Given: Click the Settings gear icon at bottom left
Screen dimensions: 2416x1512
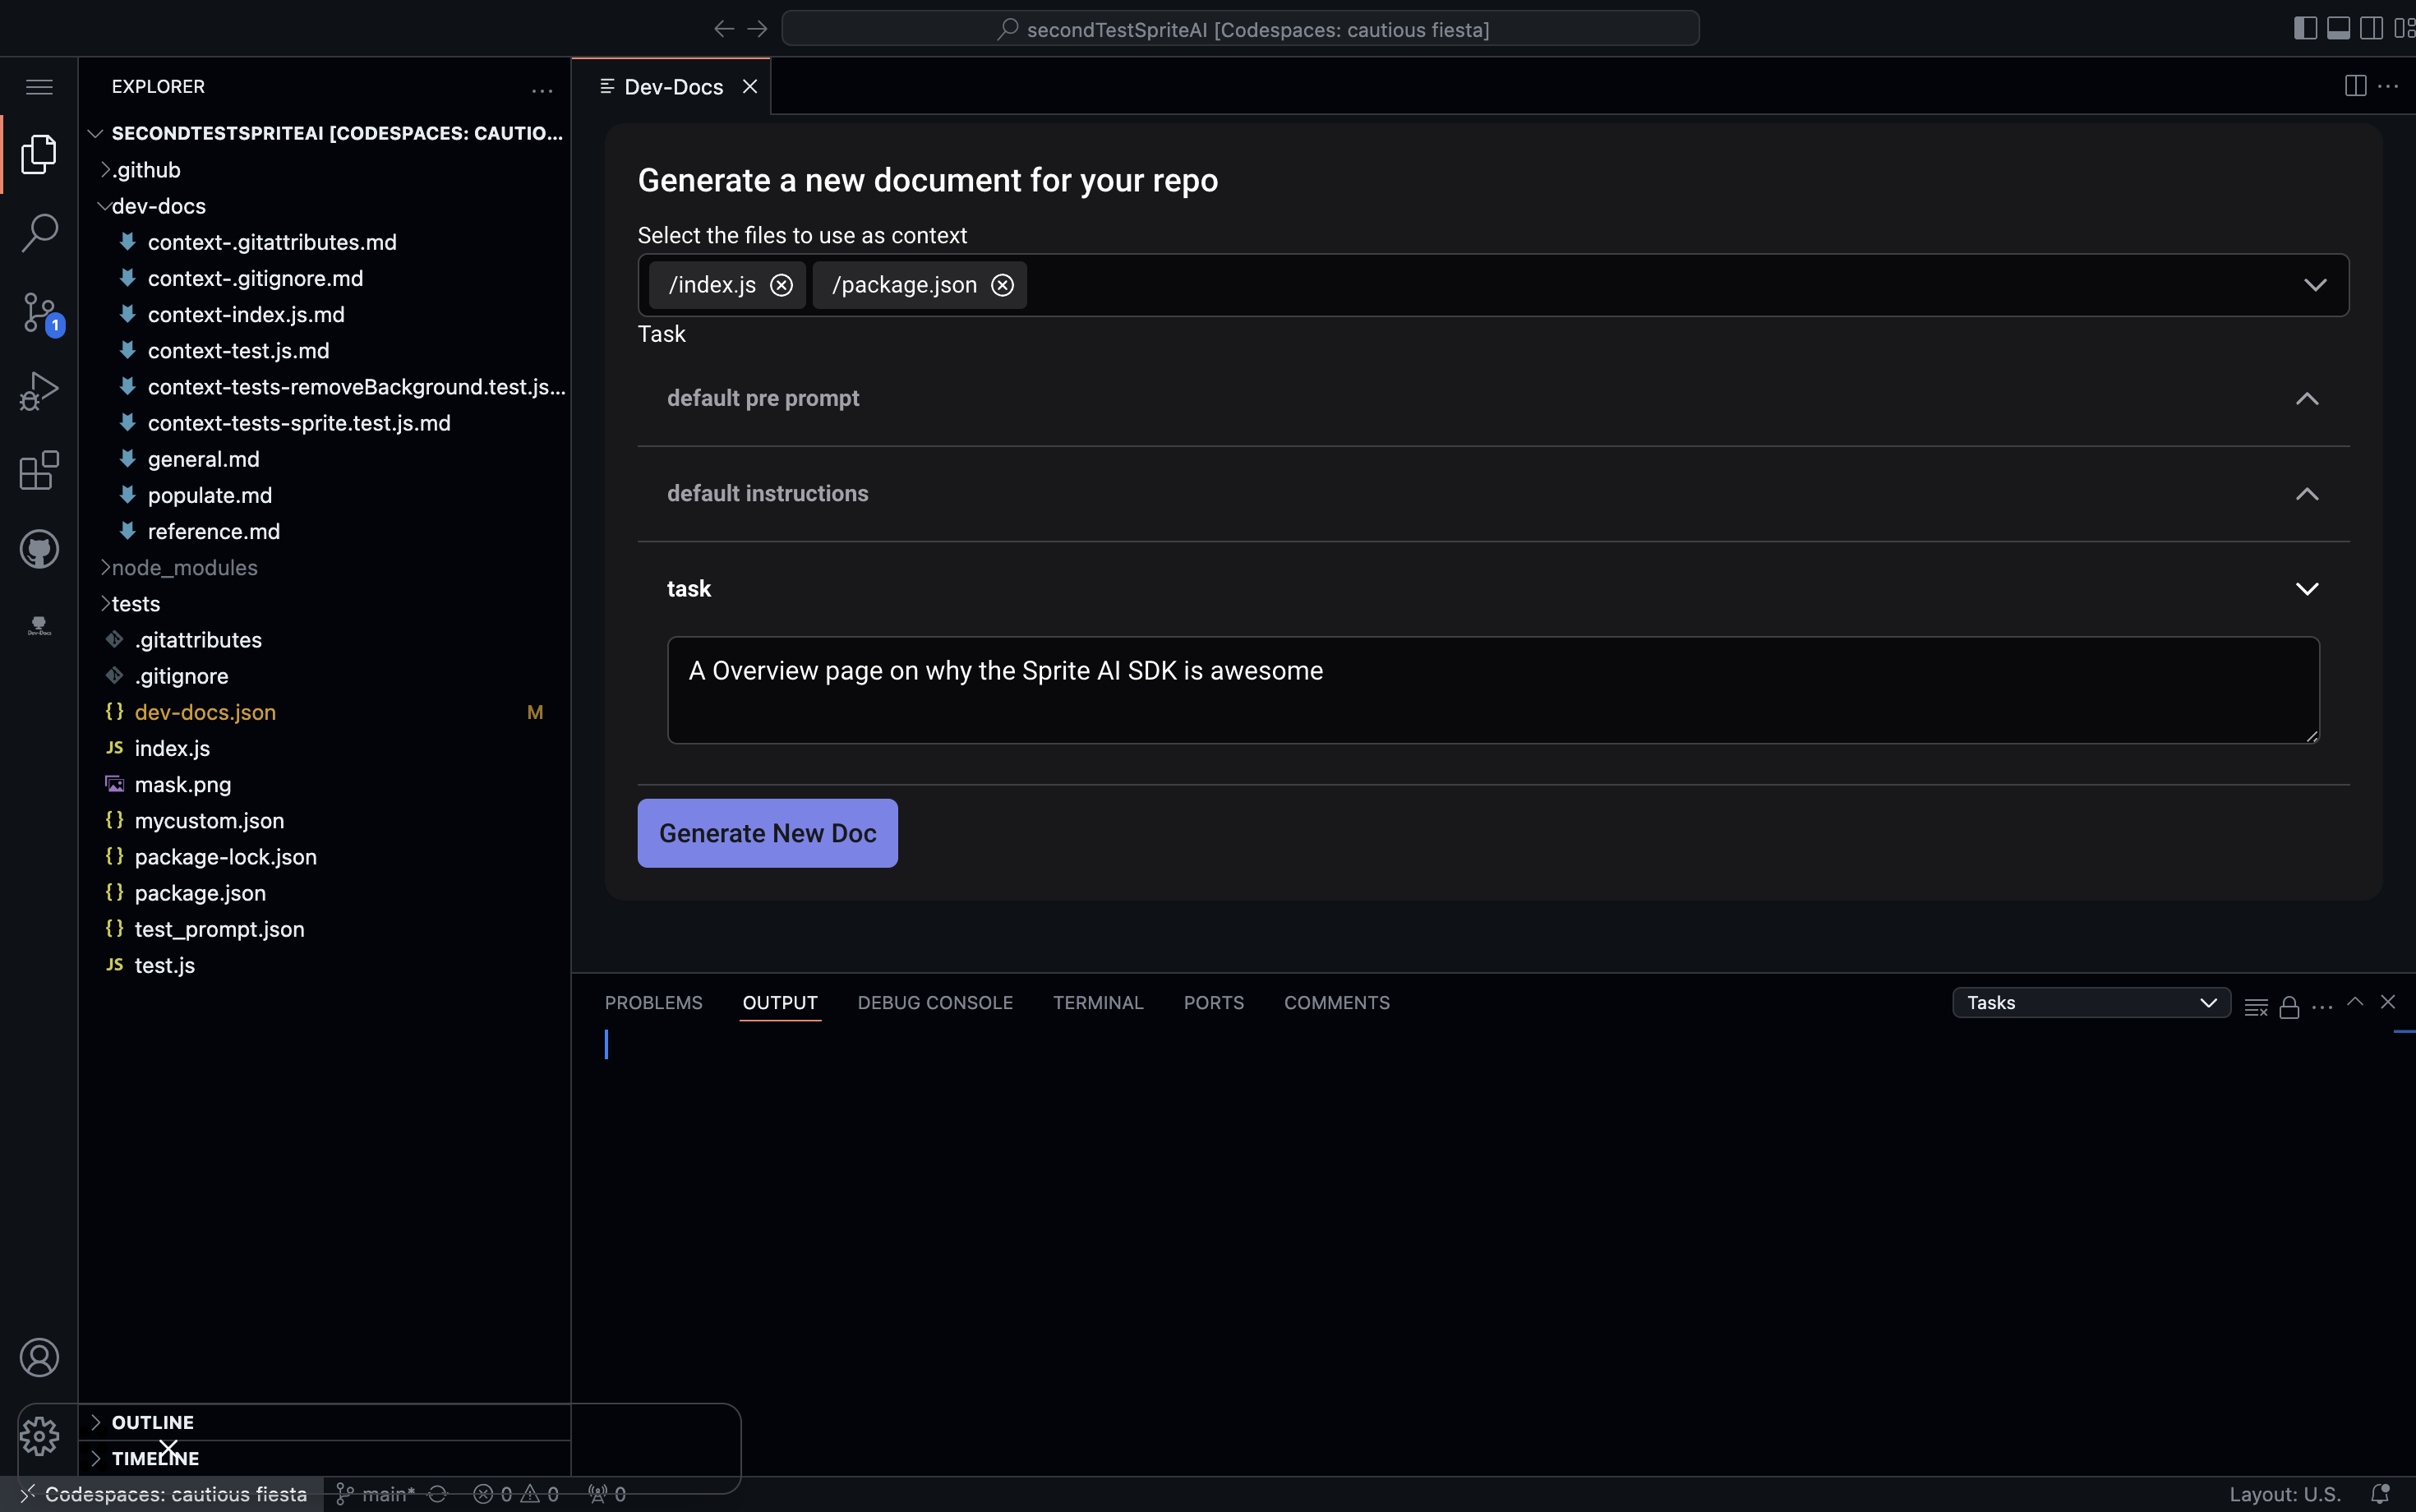Looking at the screenshot, I should (39, 1436).
